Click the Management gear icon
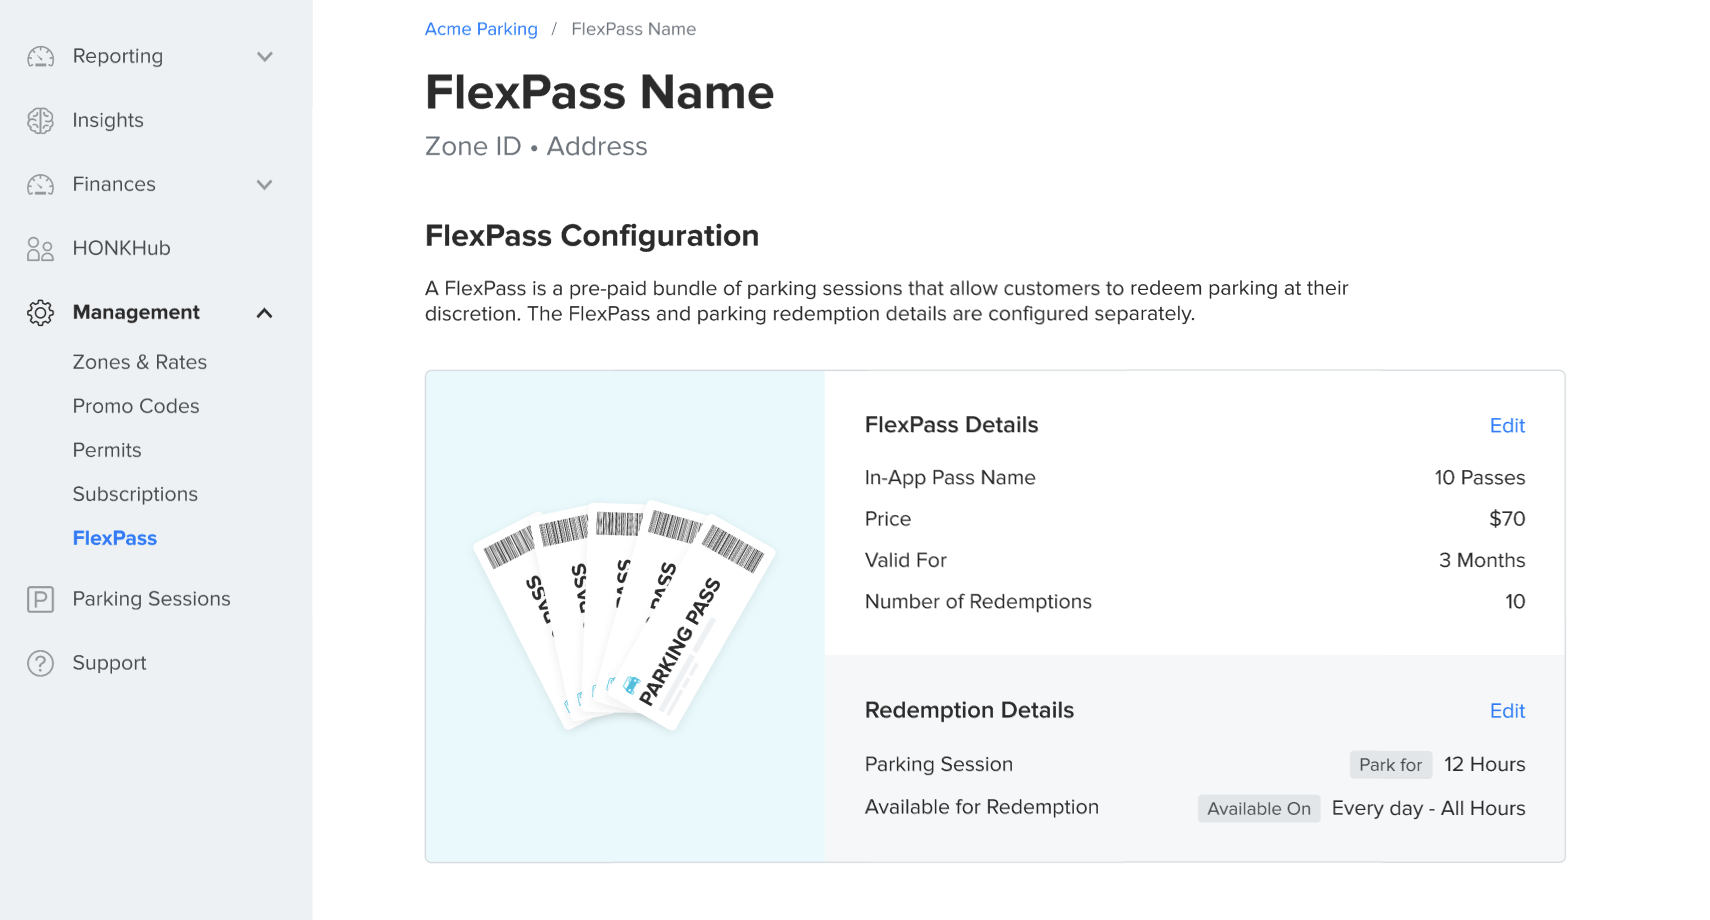1710x920 pixels. click(x=40, y=313)
